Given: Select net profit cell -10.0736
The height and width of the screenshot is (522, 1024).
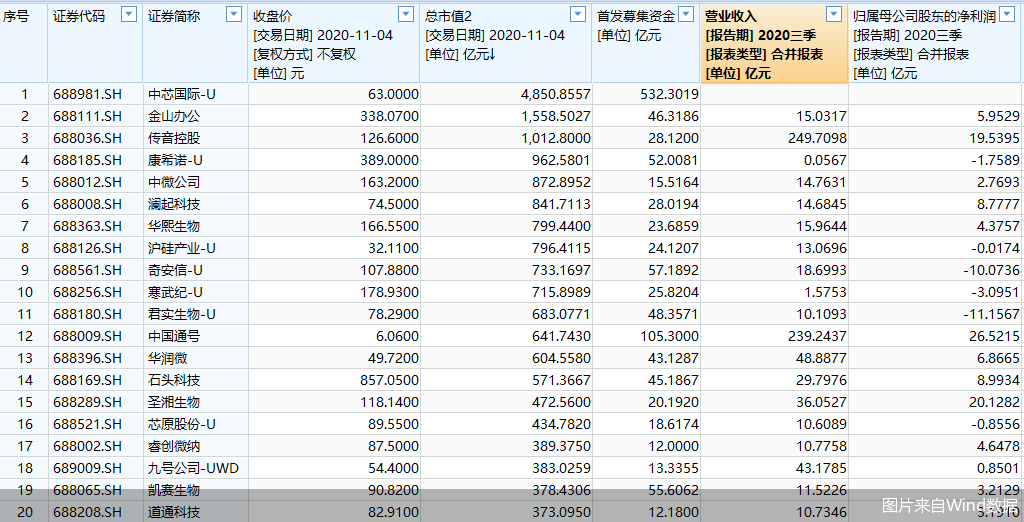Looking at the screenshot, I should tap(936, 270).
